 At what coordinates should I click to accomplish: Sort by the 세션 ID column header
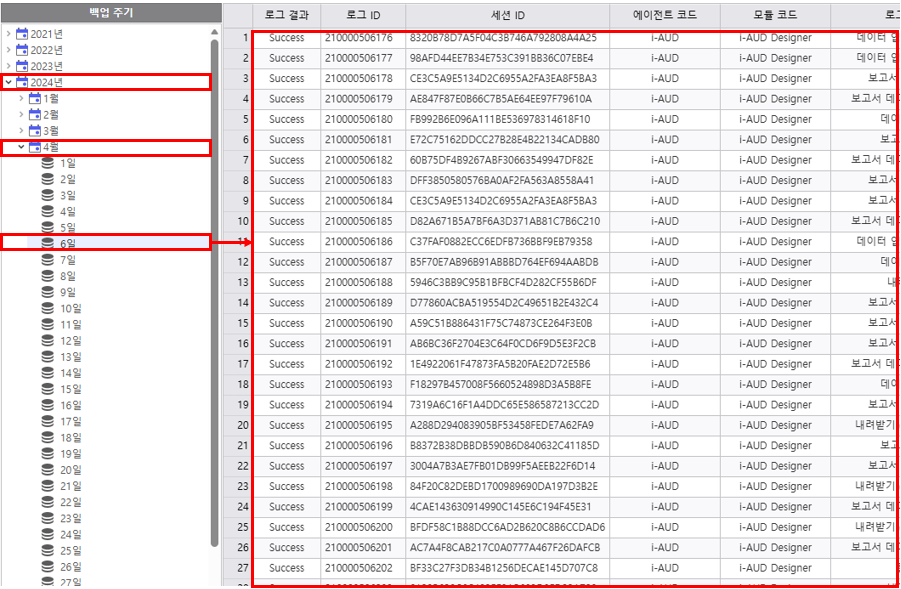tap(507, 16)
